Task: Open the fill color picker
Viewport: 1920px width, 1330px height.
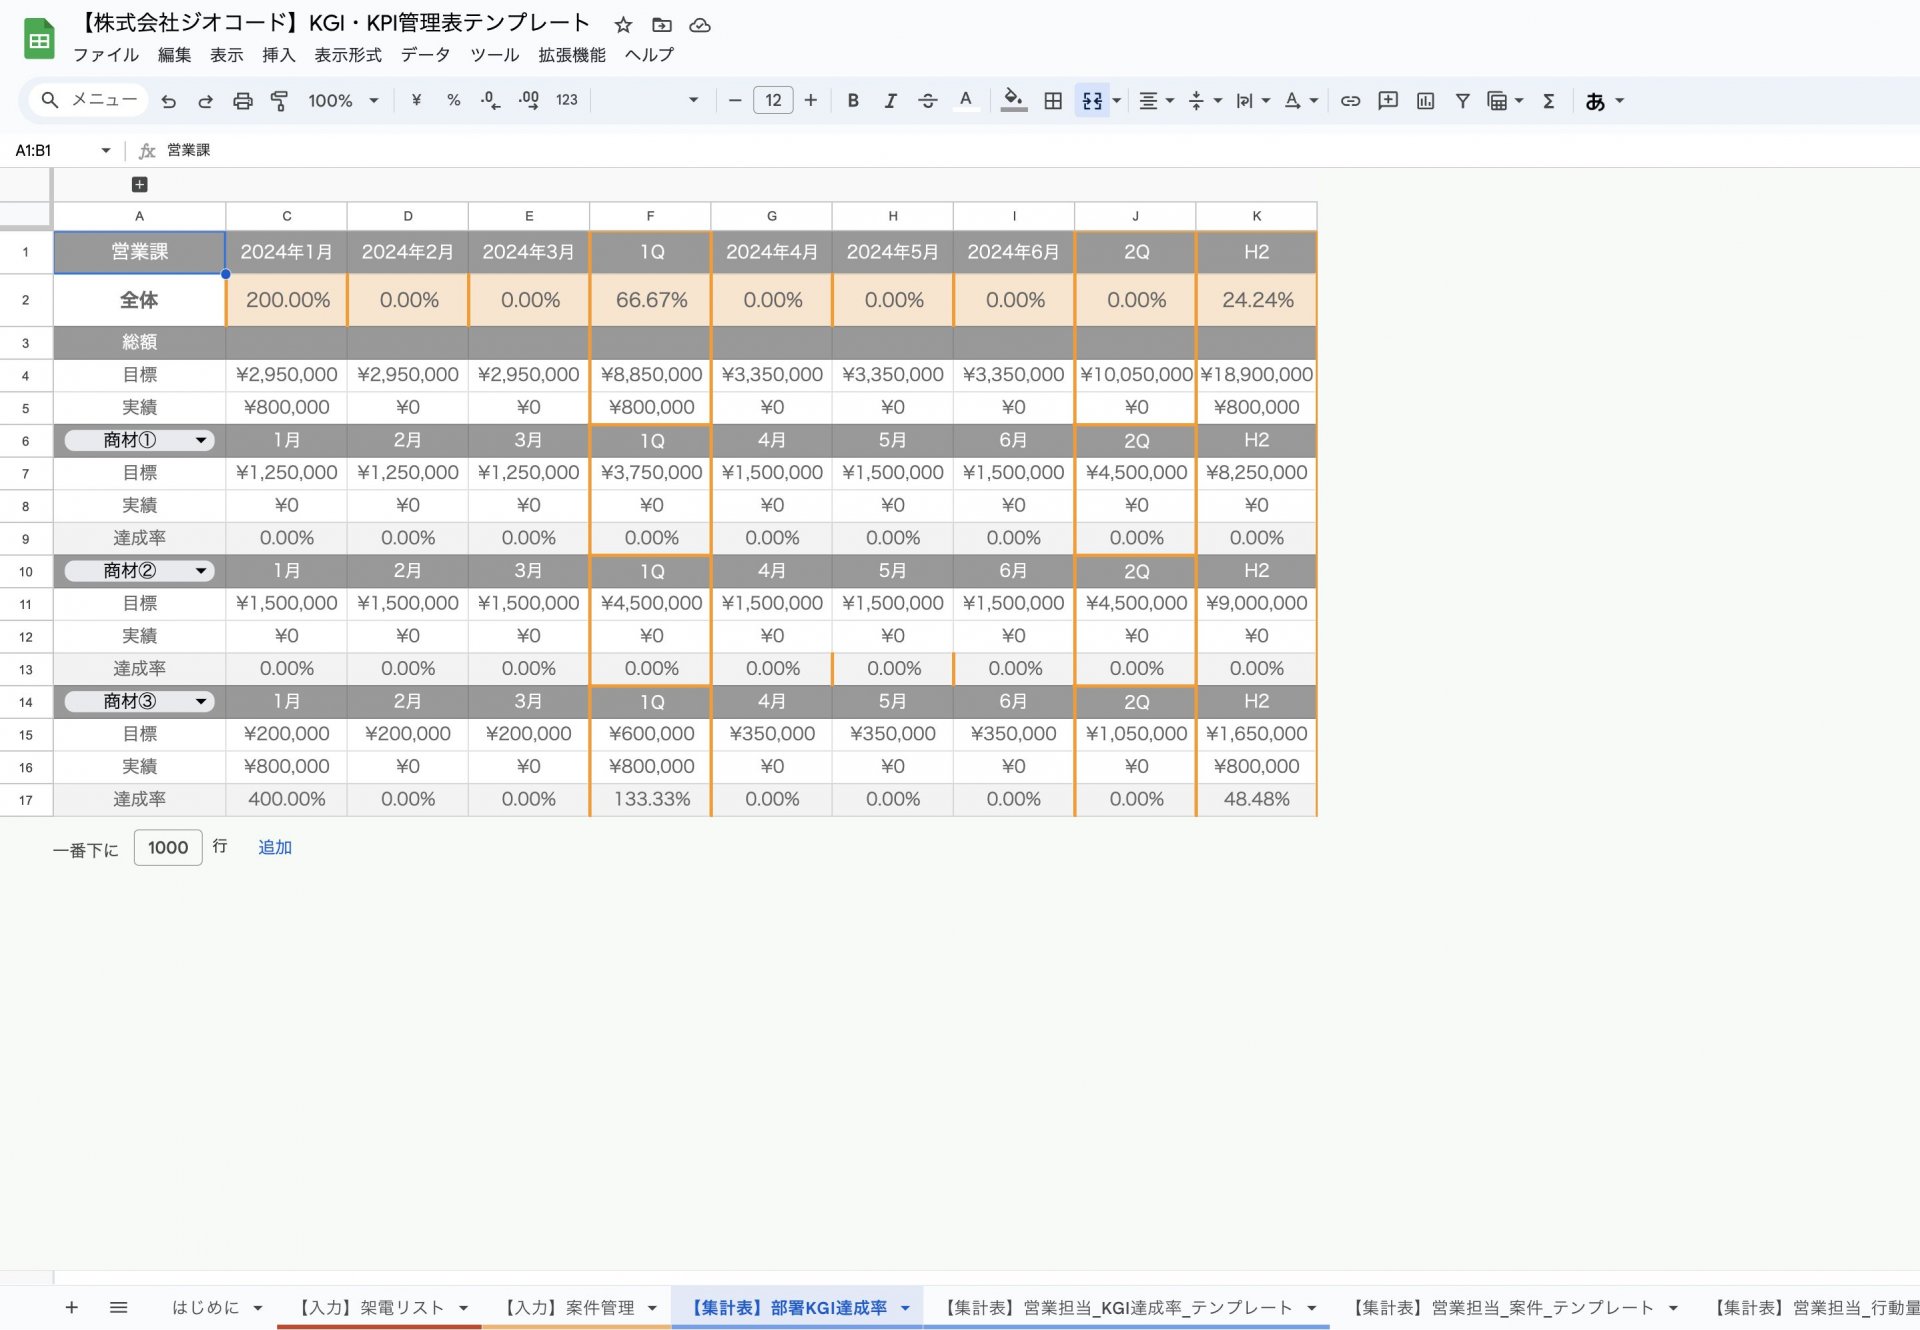Action: 1013,100
